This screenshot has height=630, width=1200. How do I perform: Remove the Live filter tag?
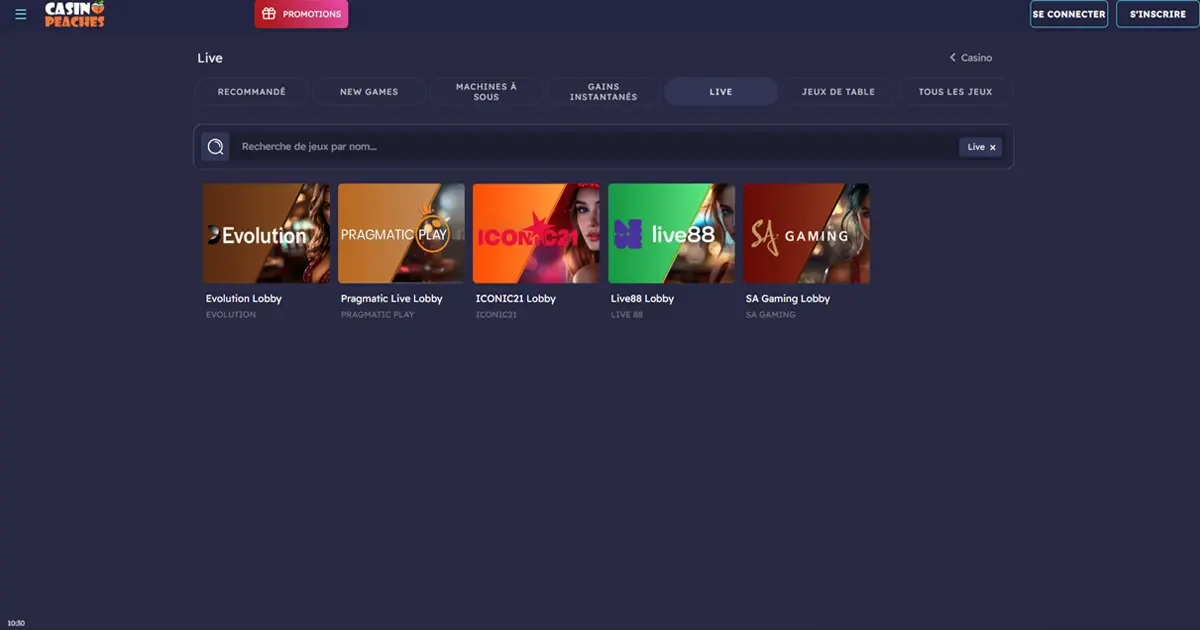tap(993, 148)
